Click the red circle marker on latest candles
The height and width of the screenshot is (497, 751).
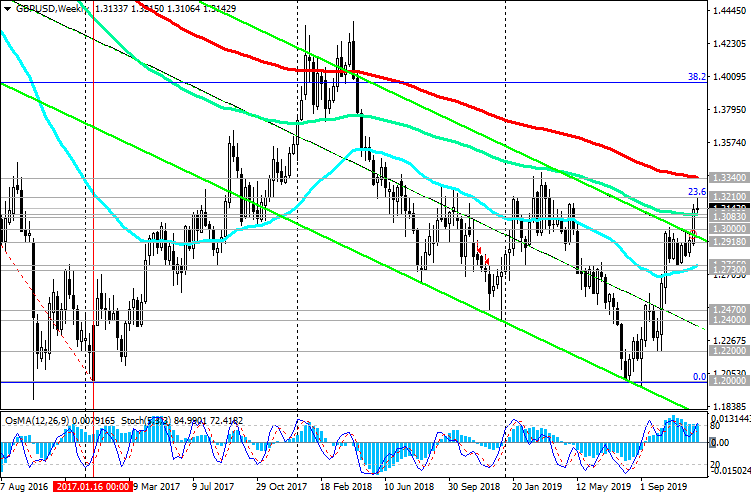tap(693, 234)
